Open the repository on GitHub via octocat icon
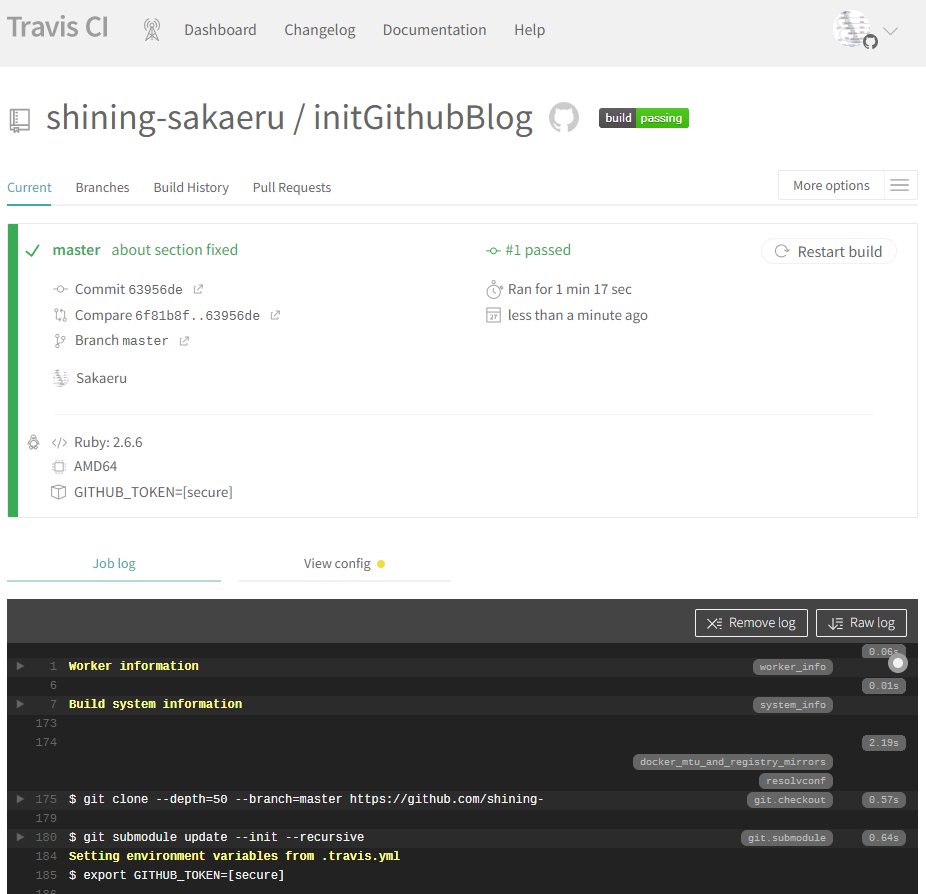The height and width of the screenshot is (894, 926). (x=564, y=118)
